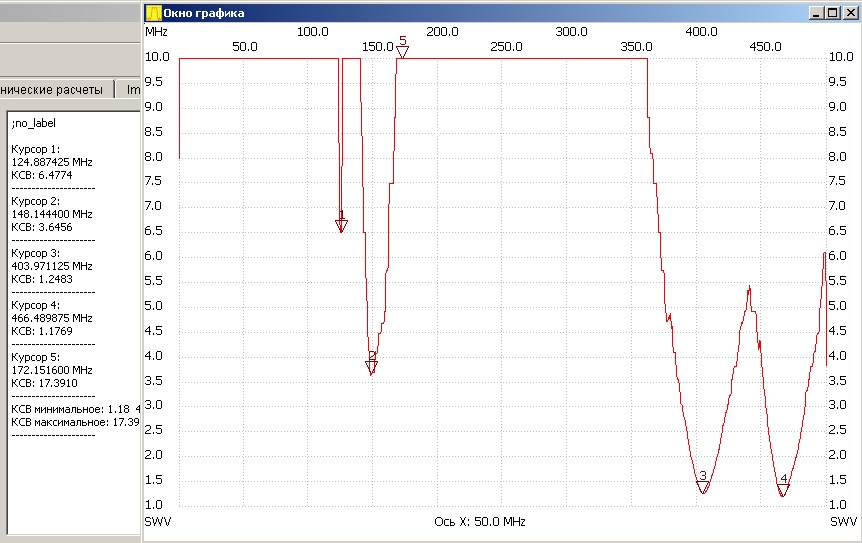This screenshot has height=543, width=862.
Task: Click the КСВ максимальное line
Action: [75, 423]
